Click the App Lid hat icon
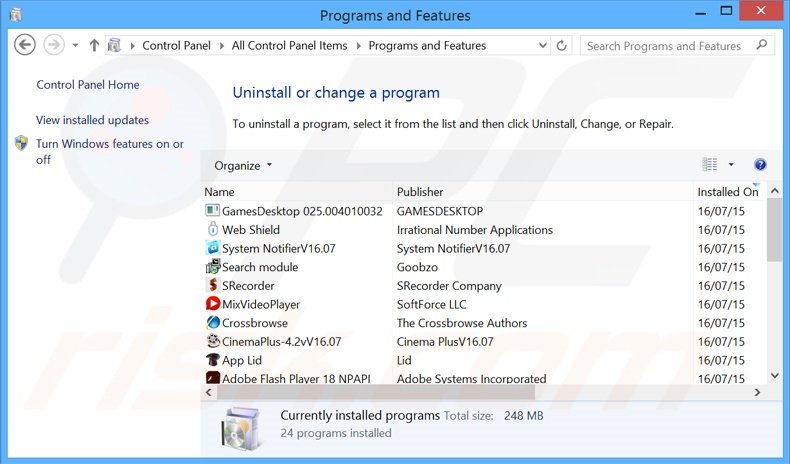 click(x=212, y=360)
